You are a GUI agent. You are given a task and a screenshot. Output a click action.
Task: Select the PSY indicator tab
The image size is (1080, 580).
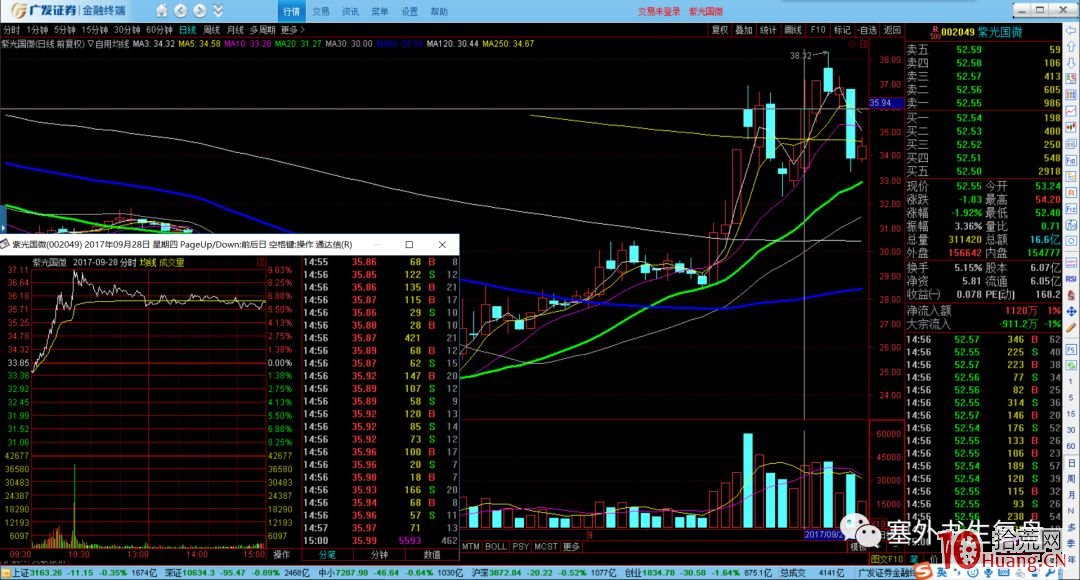click(521, 546)
